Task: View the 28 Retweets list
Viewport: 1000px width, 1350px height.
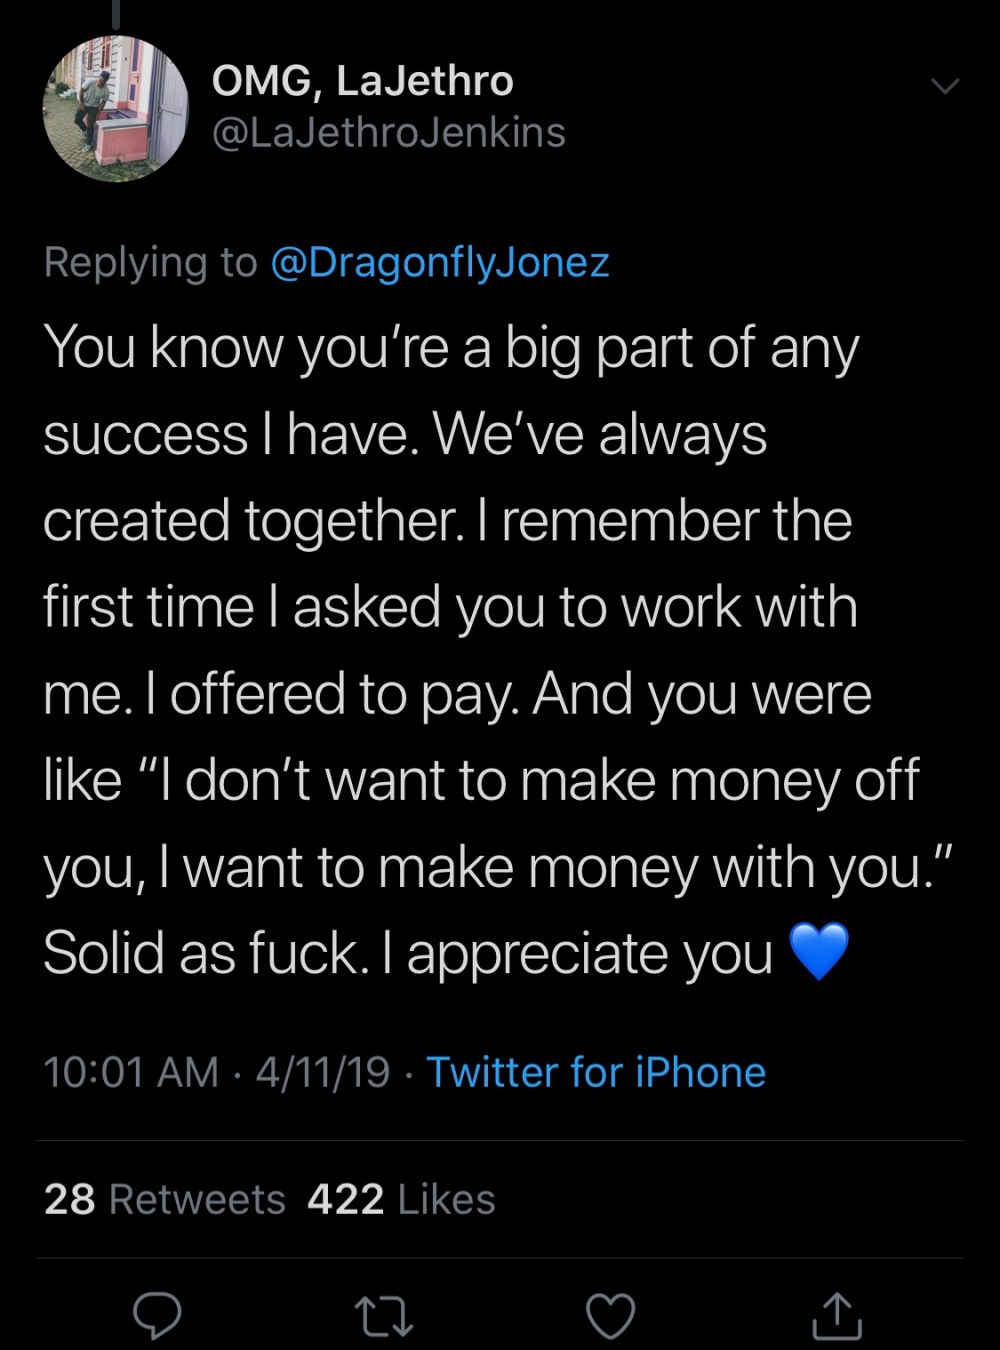Action: tap(165, 1199)
